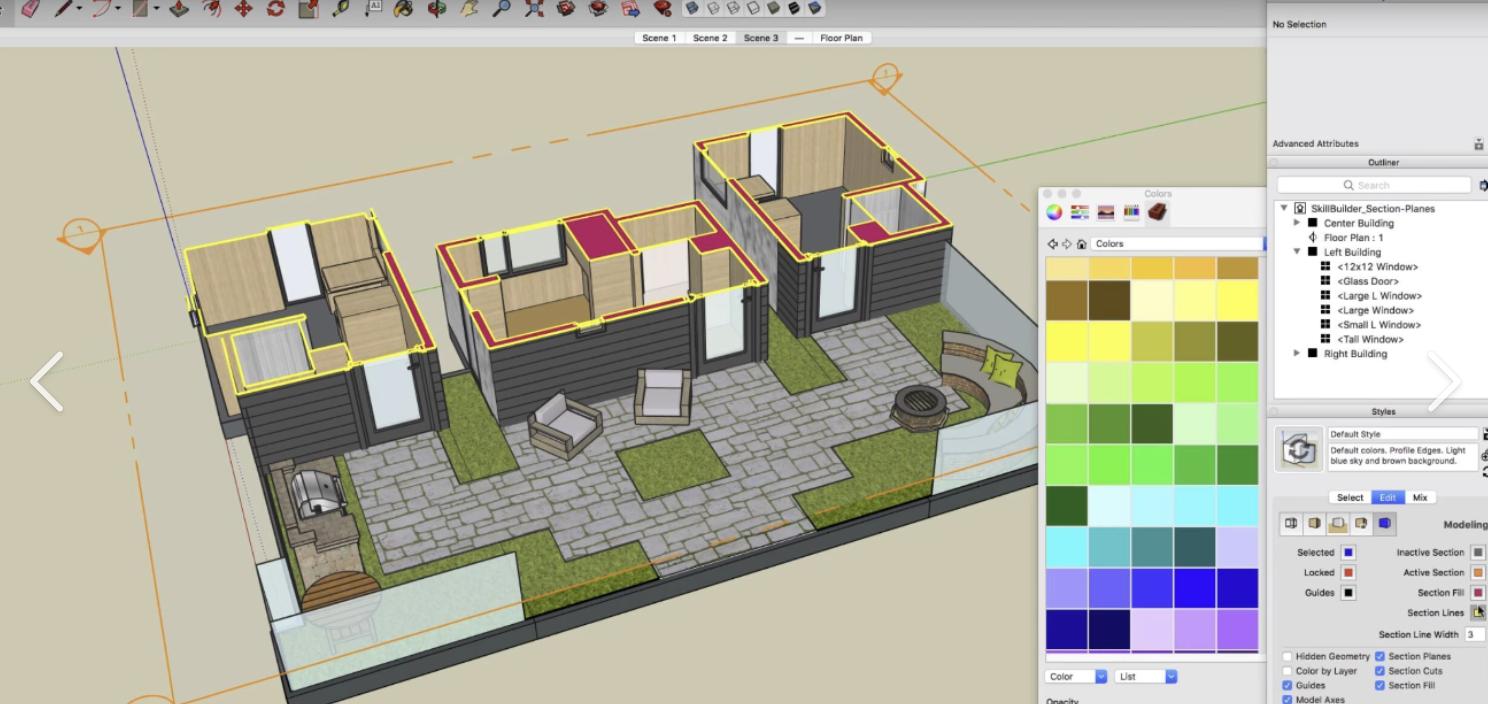Select the Move tool with red arrows
The image size is (1488, 704).
(x=243, y=9)
